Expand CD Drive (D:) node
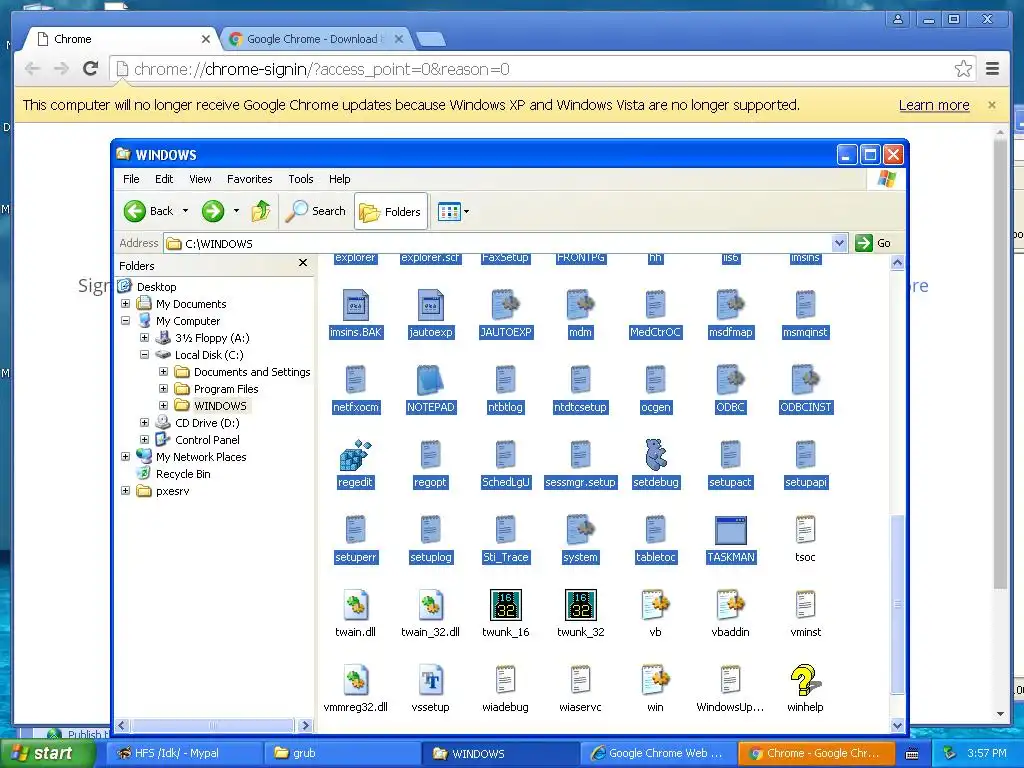Image resolution: width=1024 pixels, height=768 pixels. coord(144,423)
